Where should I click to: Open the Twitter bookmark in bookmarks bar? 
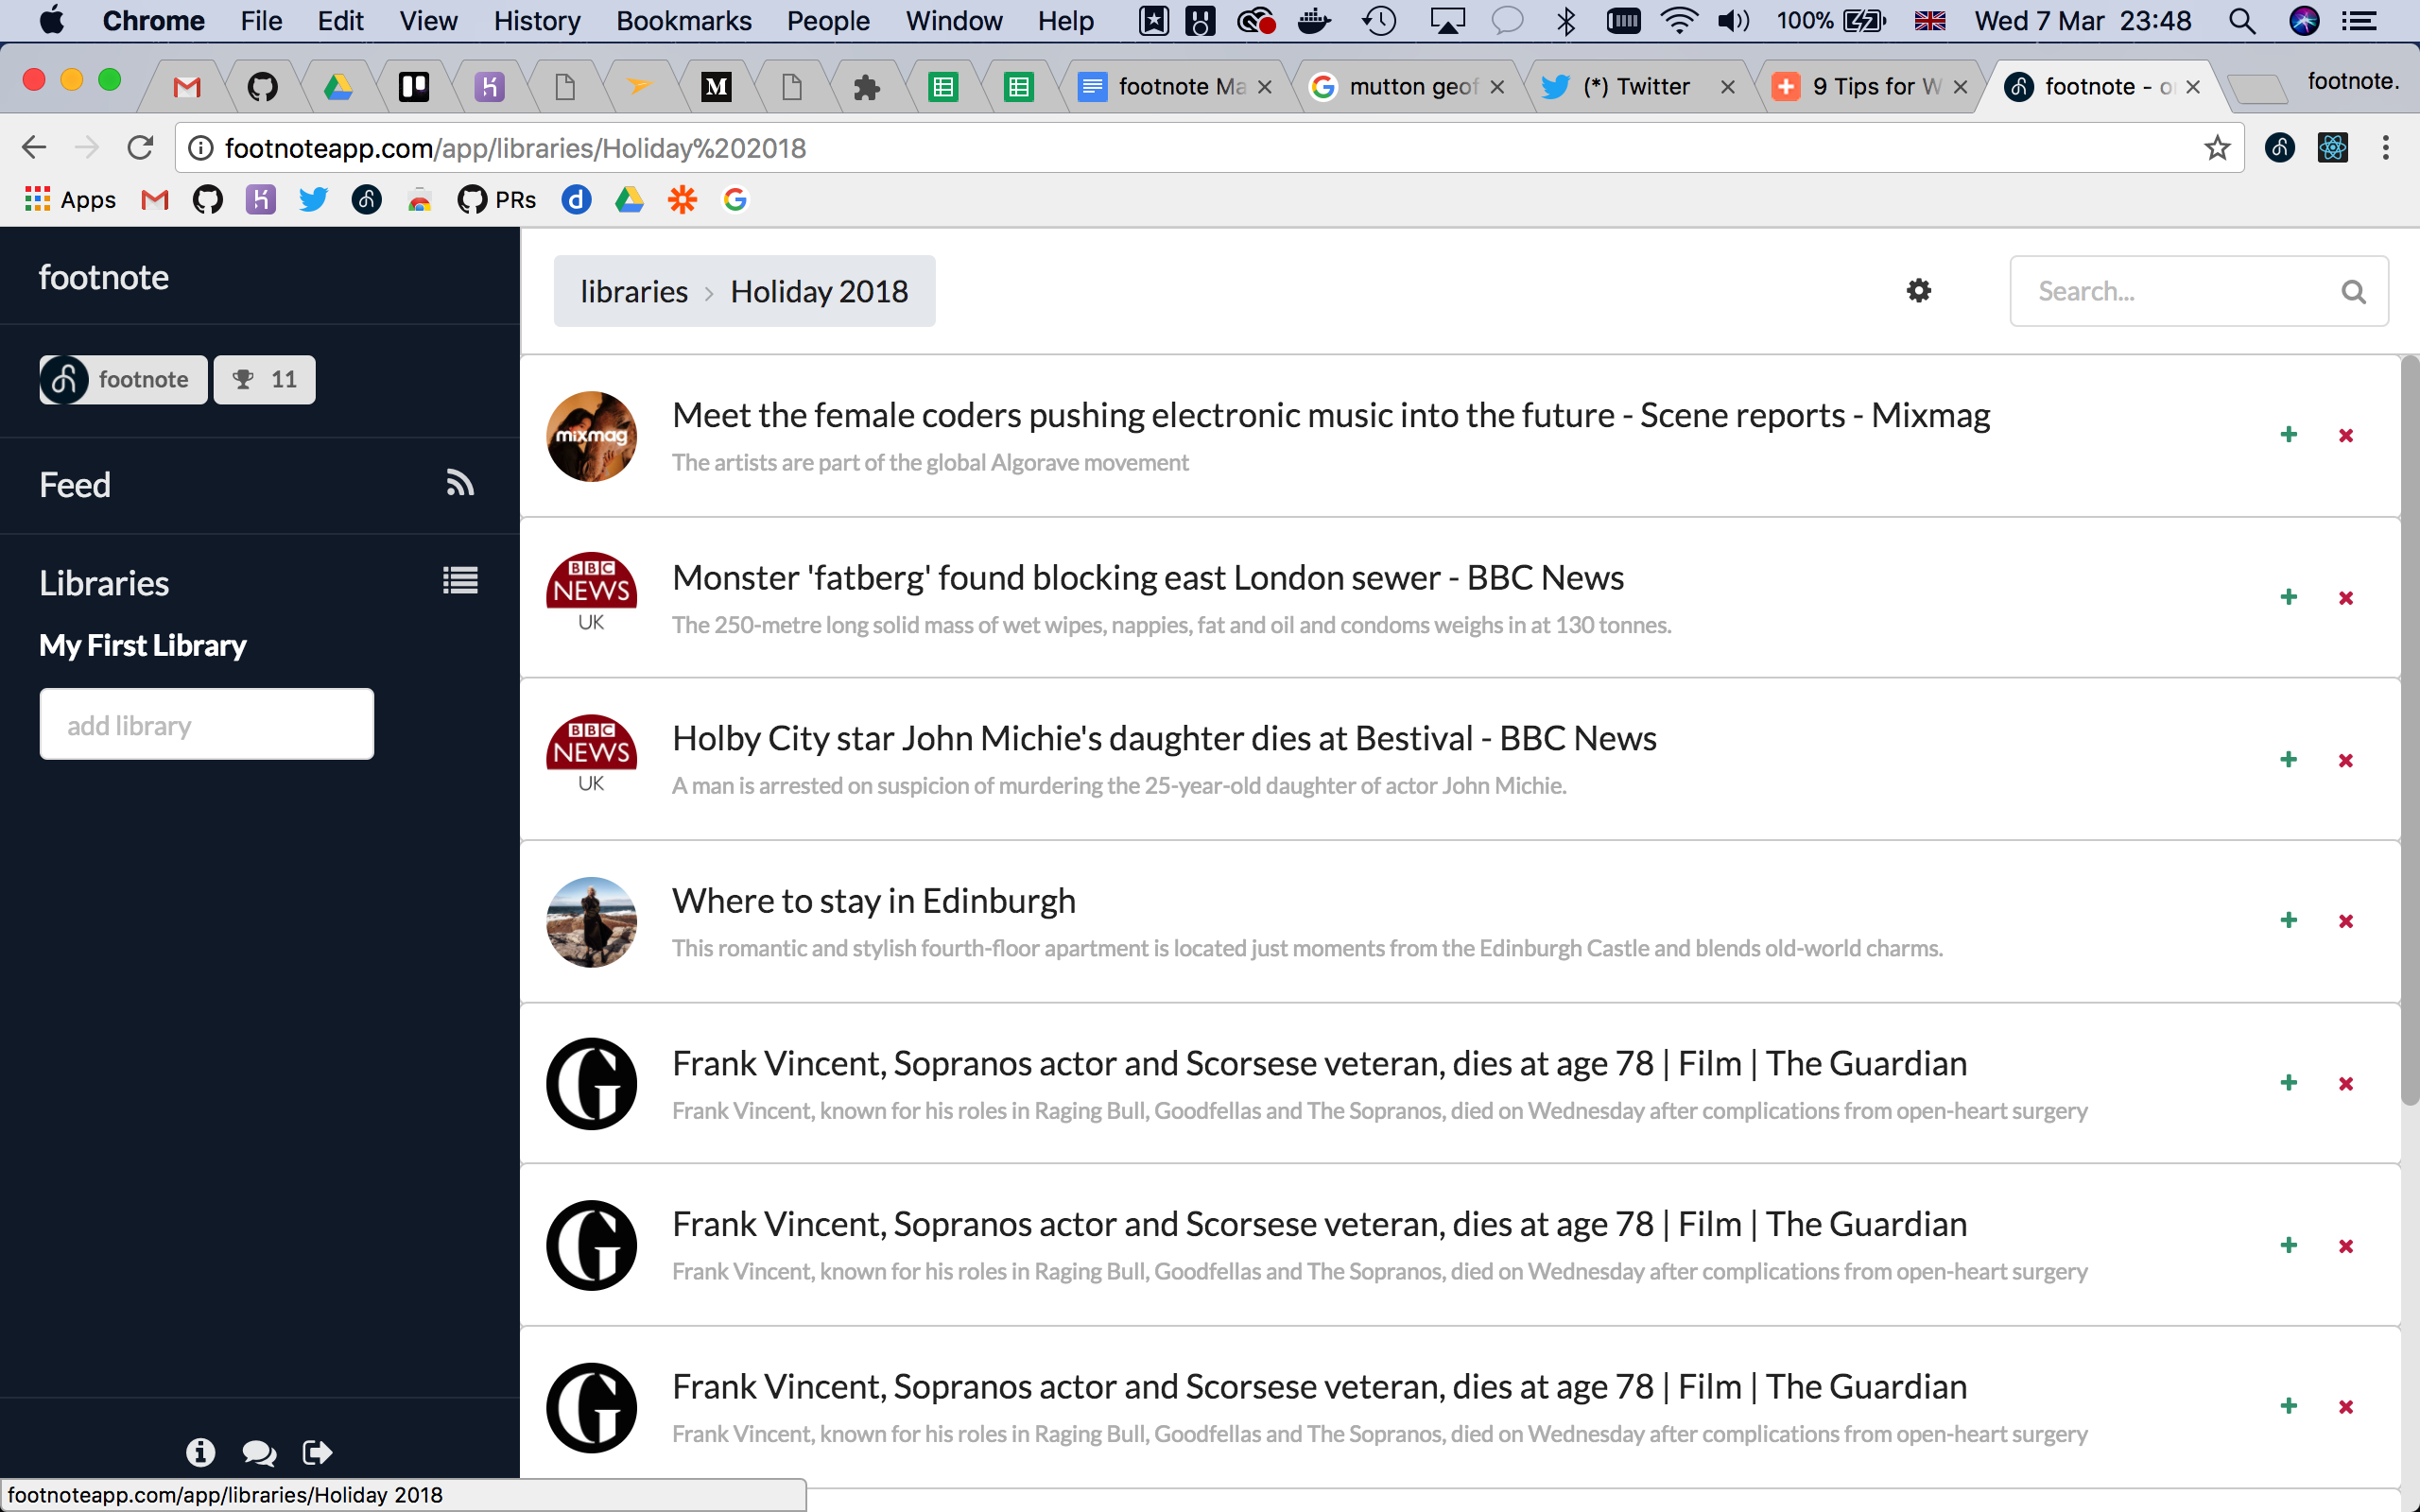coord(313,200)
